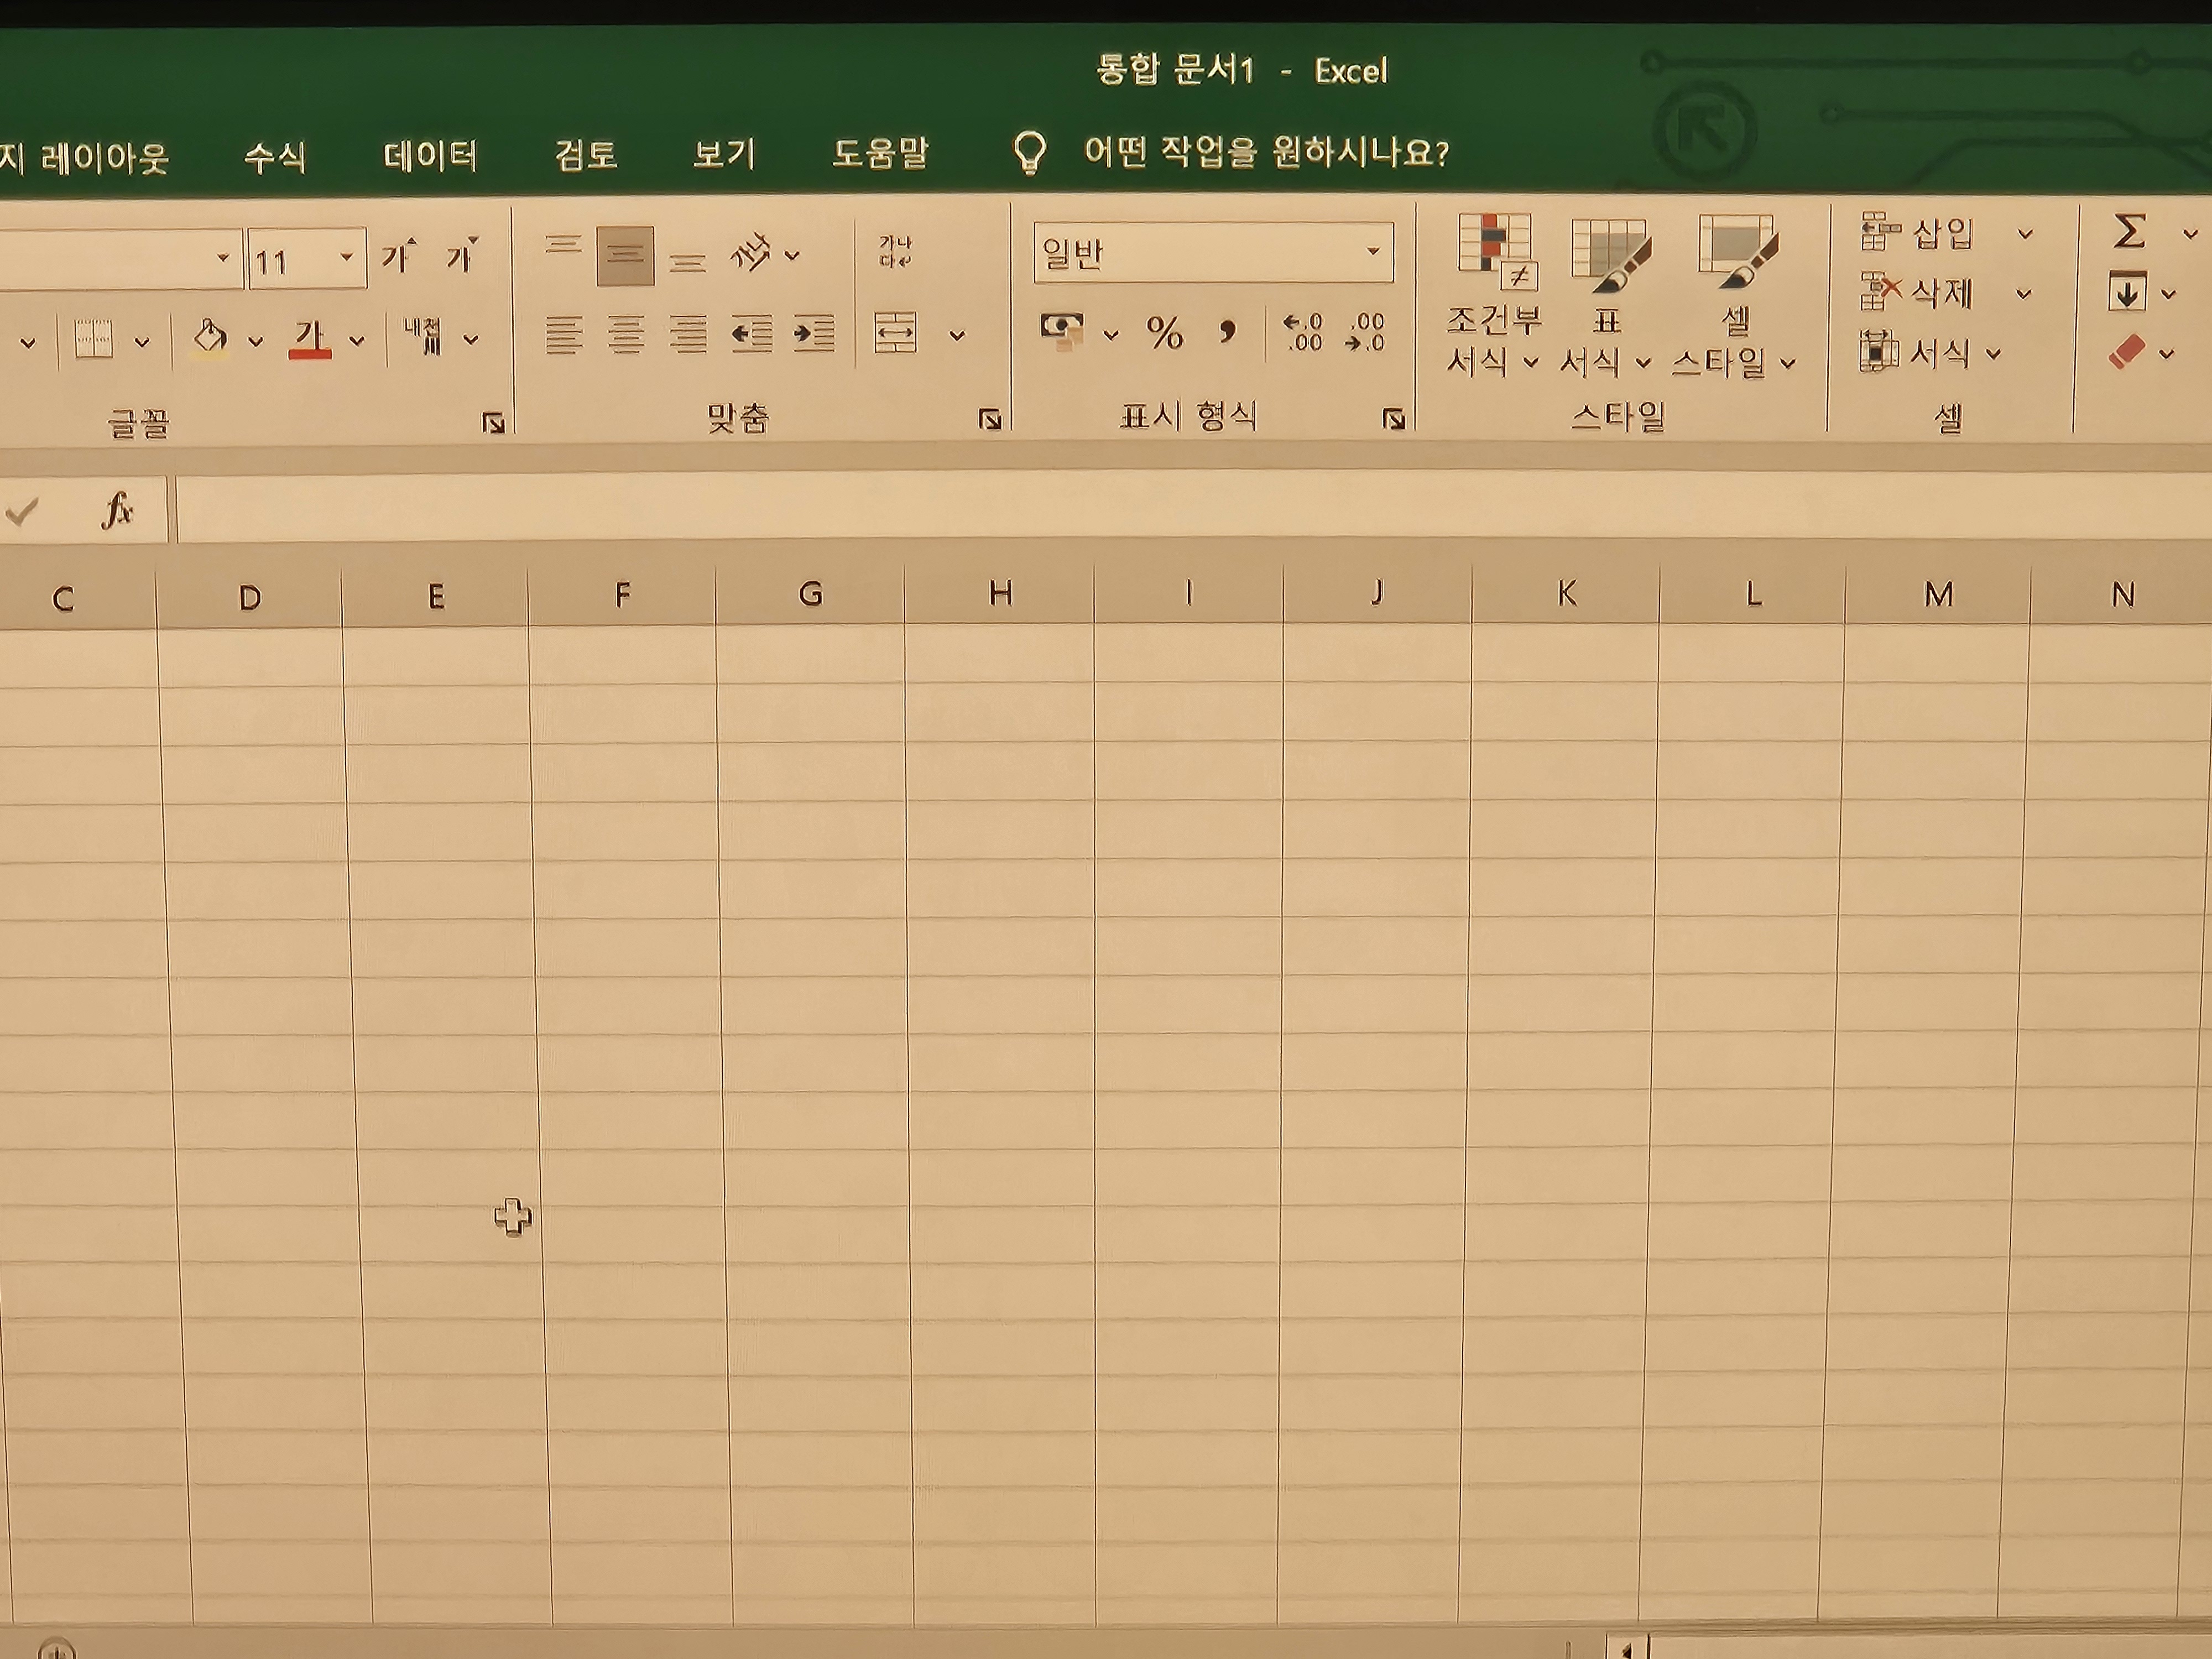
Task: Click the increase font size icon
Action: (x=398, y=257)
